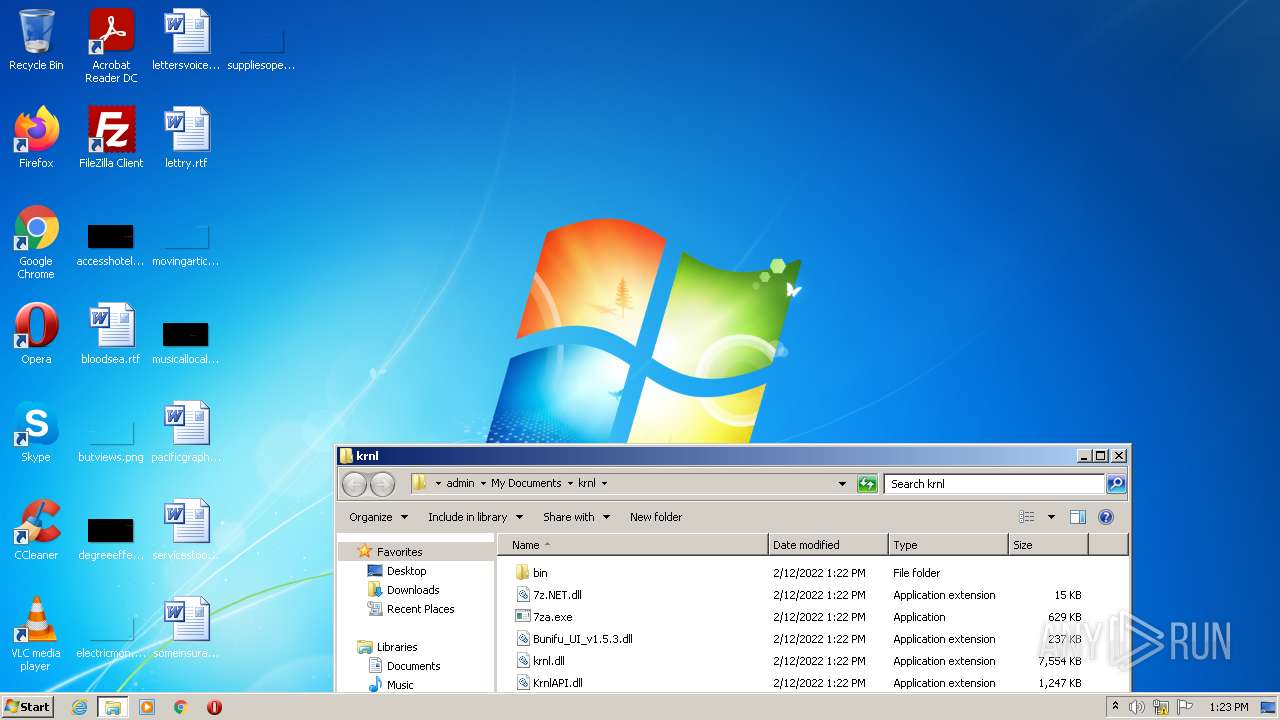Sort by Type column header
This screenshot has width=1280, height=720.
948,545
